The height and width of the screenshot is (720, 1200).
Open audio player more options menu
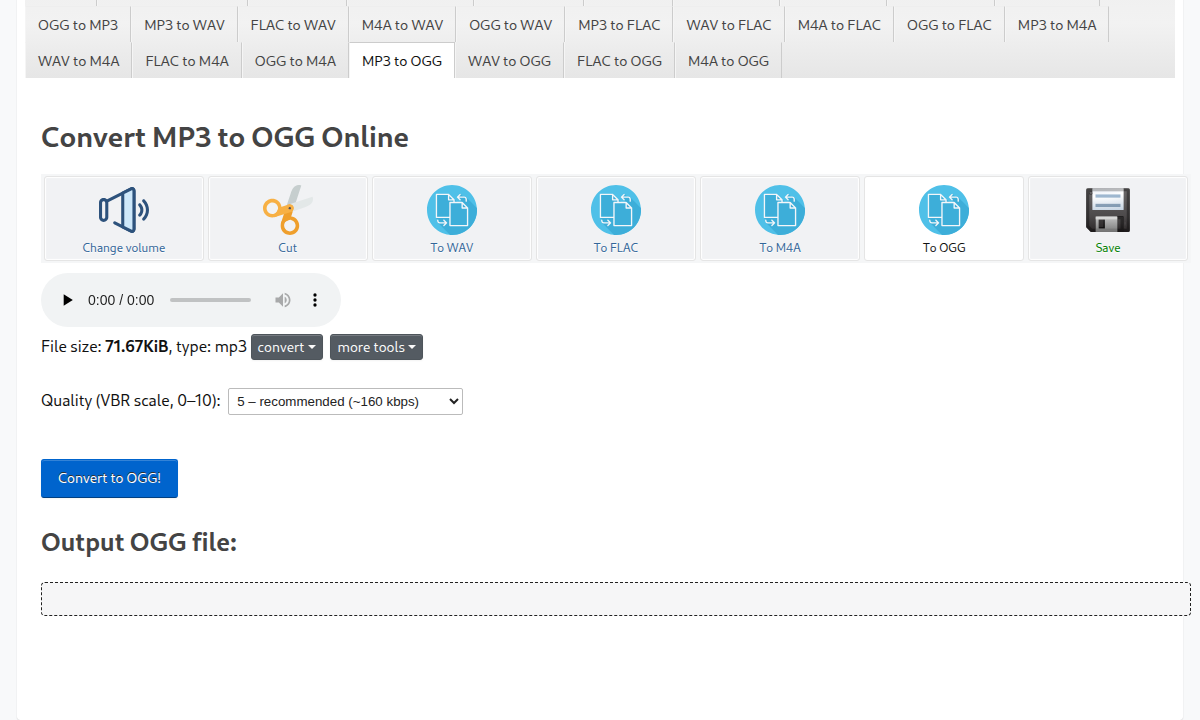pyautogui.click(x=315, y=300)
